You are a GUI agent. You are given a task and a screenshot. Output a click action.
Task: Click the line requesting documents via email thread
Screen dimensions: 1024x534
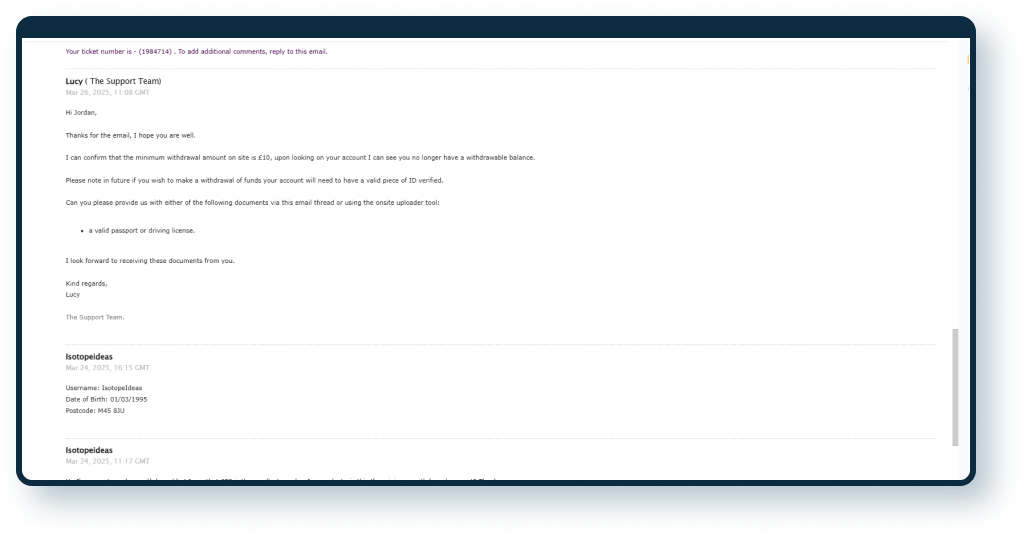coord(252,203)
